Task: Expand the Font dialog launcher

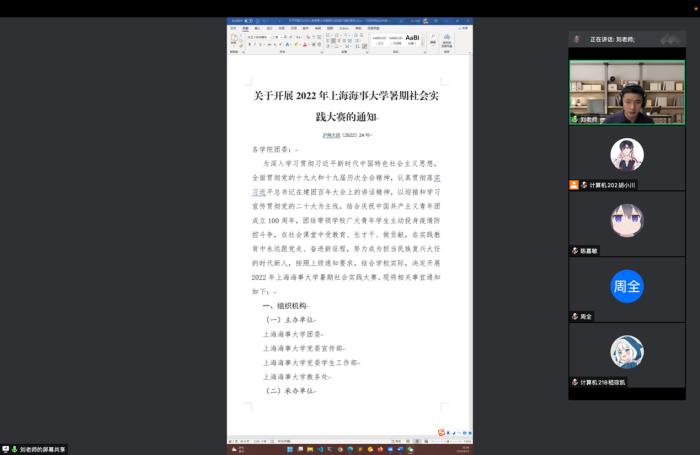Action: point(322,52)
